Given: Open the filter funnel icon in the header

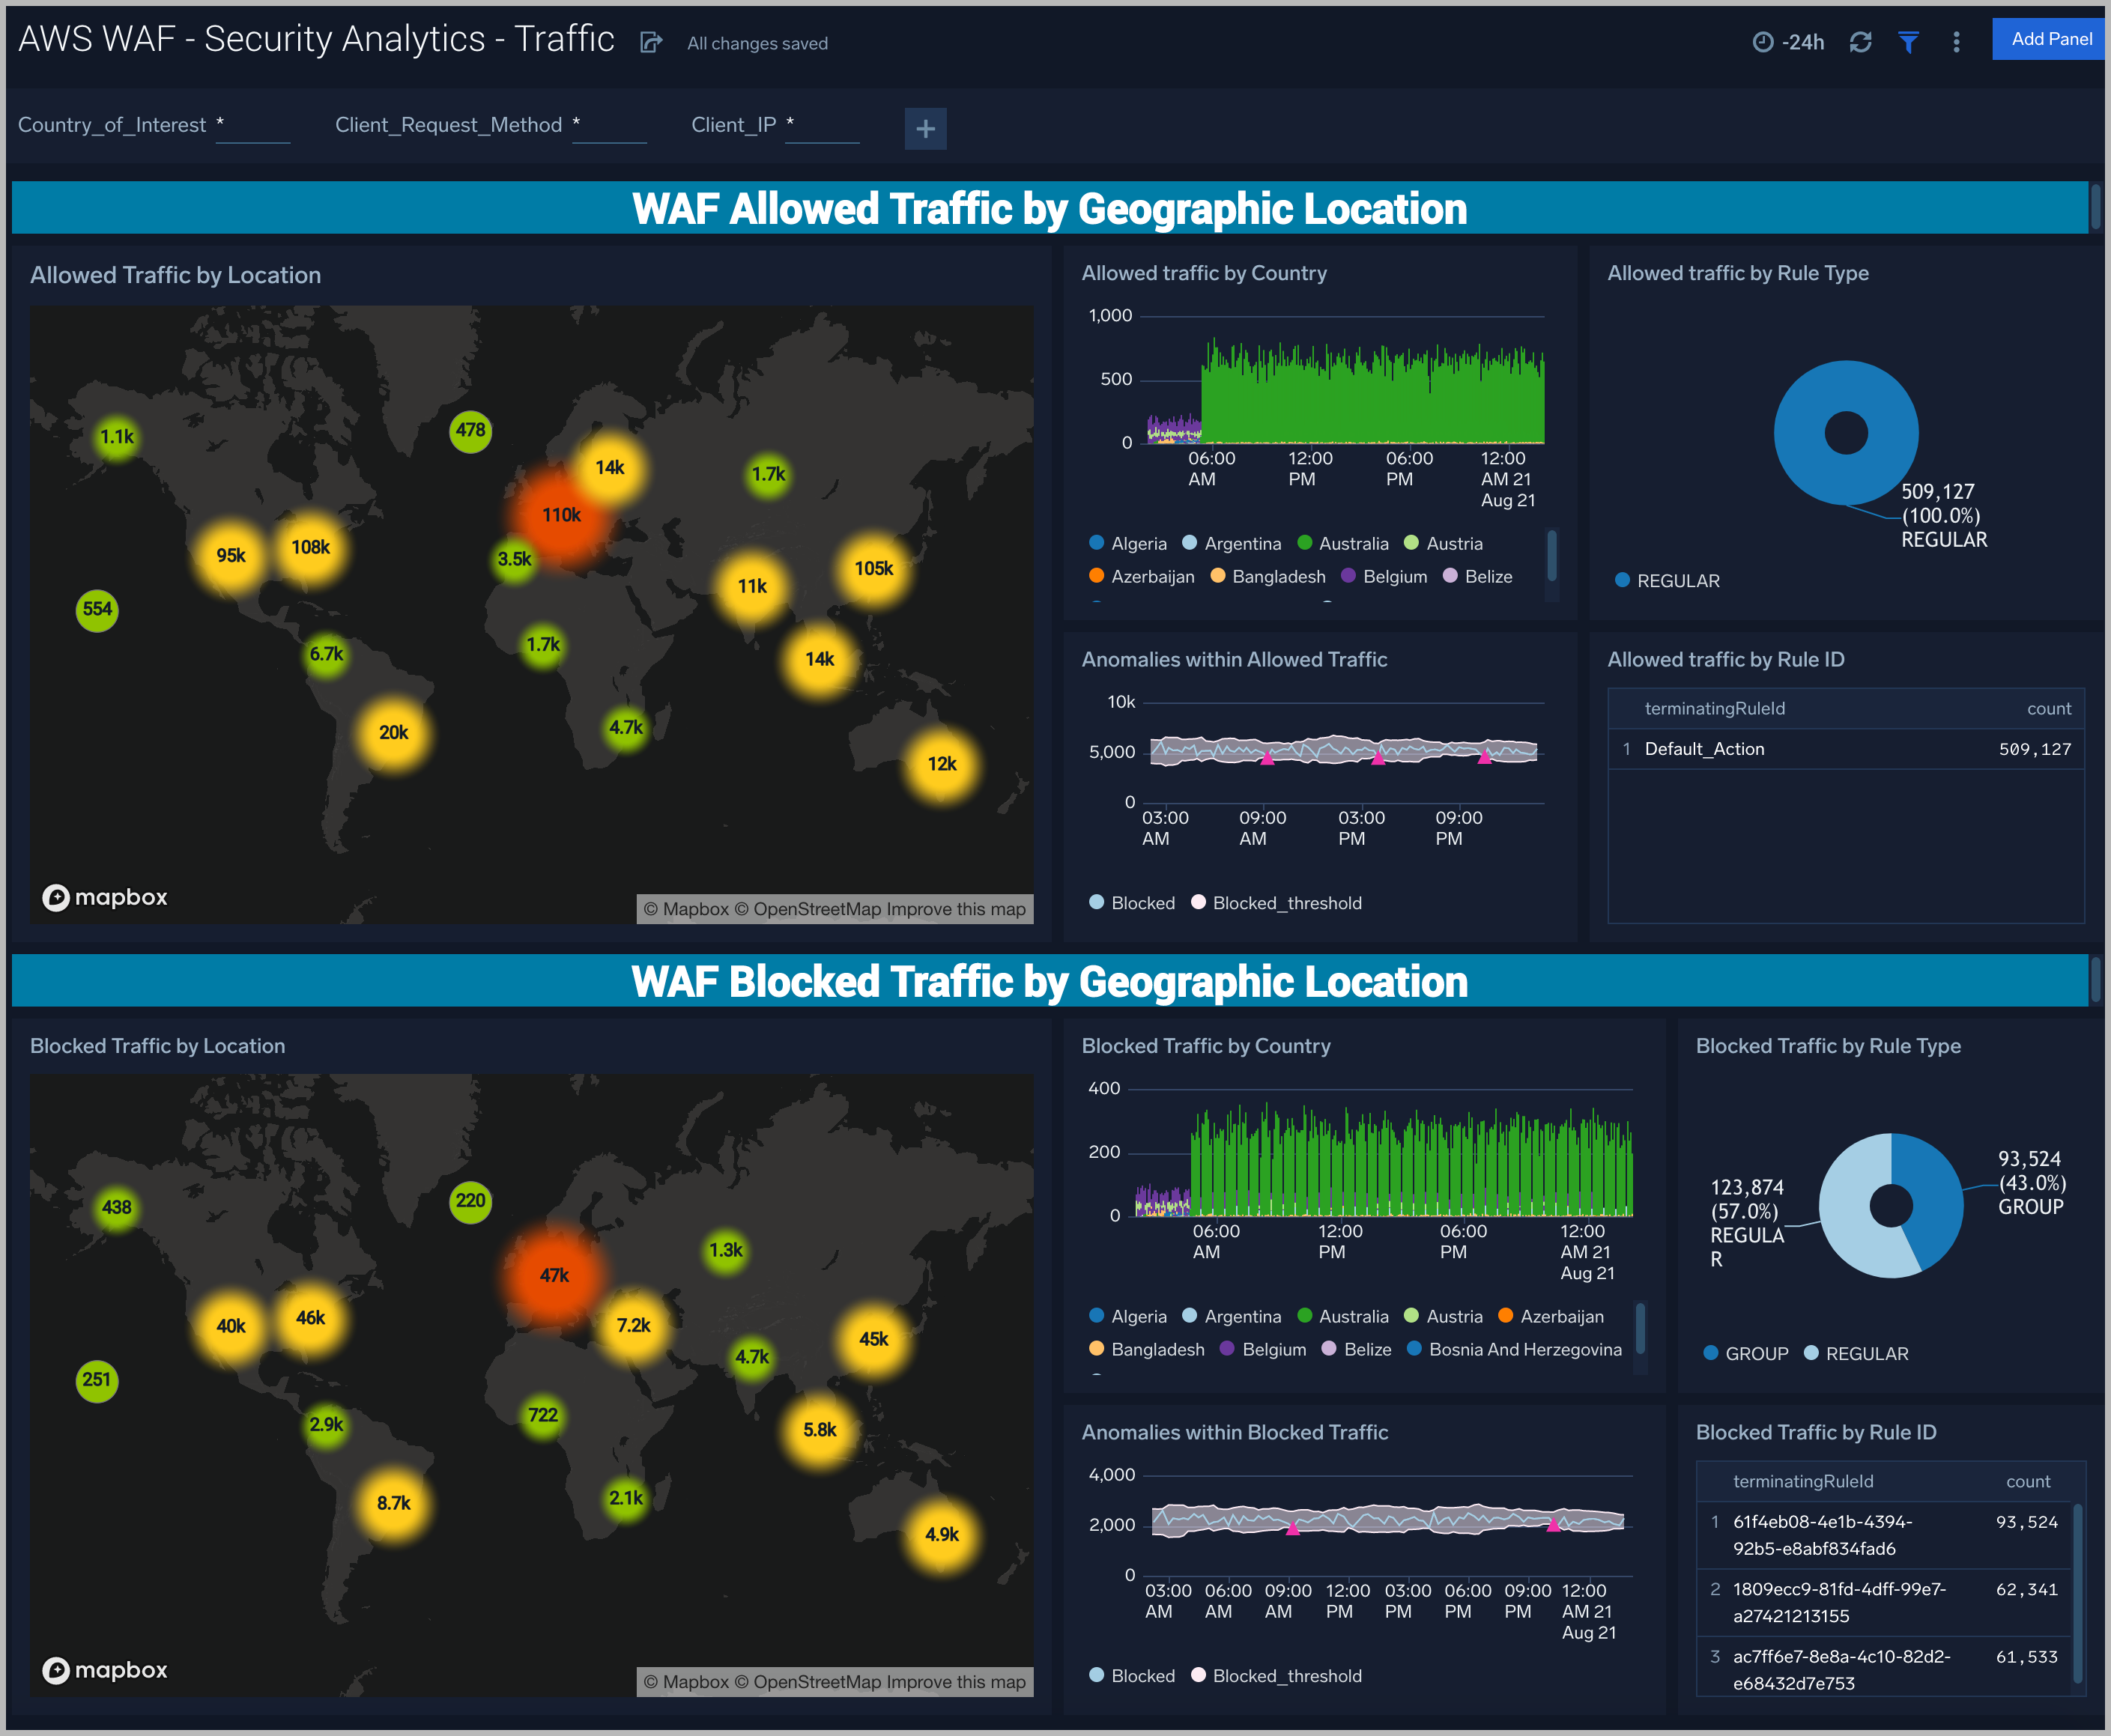Looking at the screenshot, I should coord(1909,42).
